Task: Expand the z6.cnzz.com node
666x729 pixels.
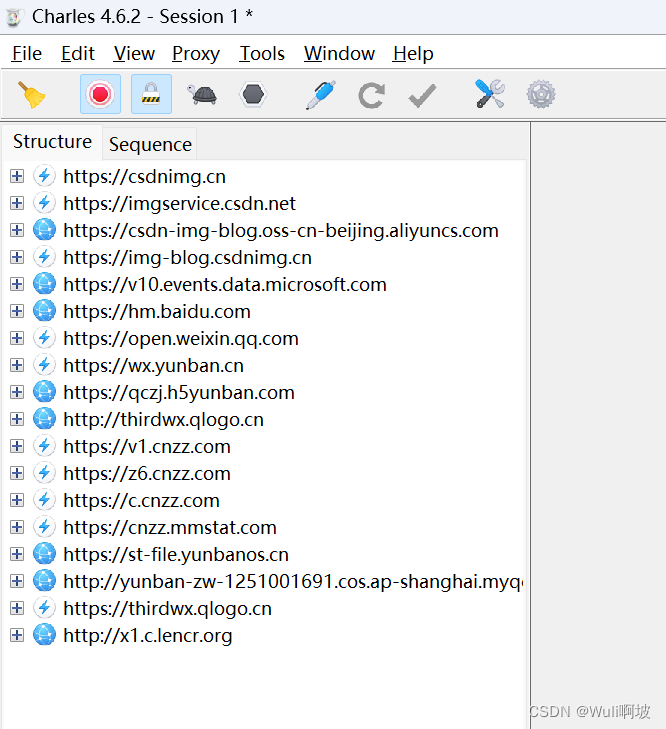Action: (x=17, y=473)
